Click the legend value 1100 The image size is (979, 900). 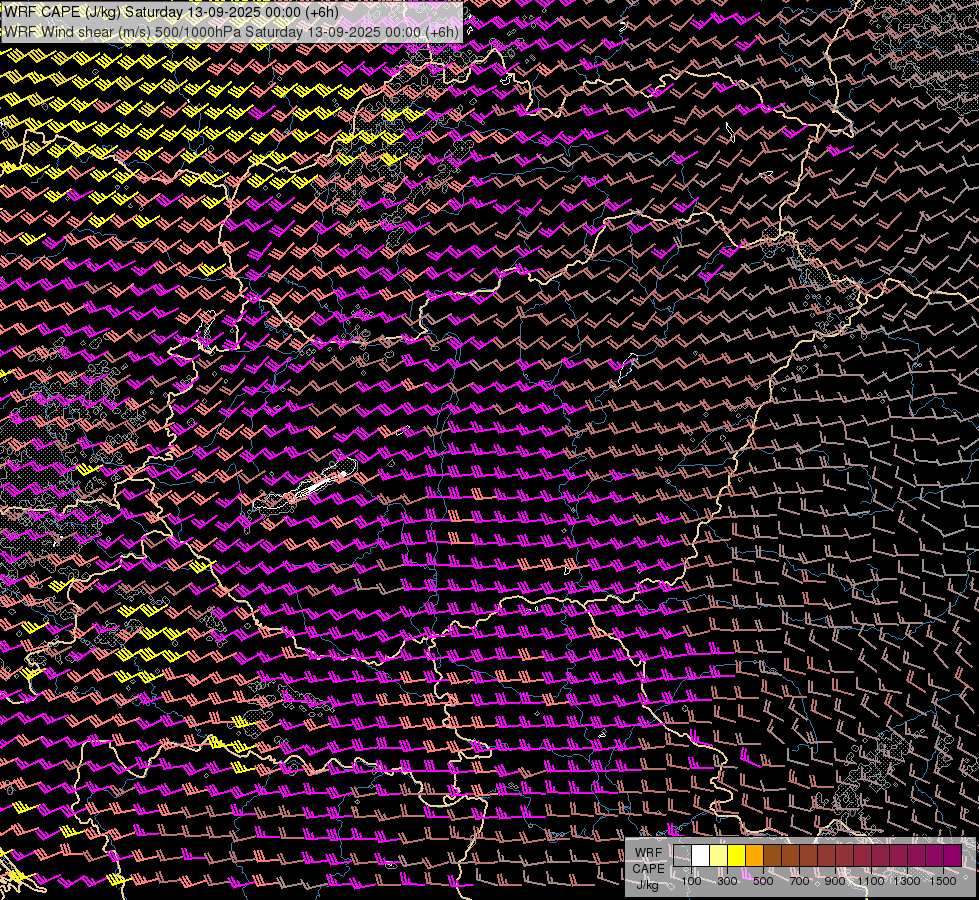click(870, 881)
